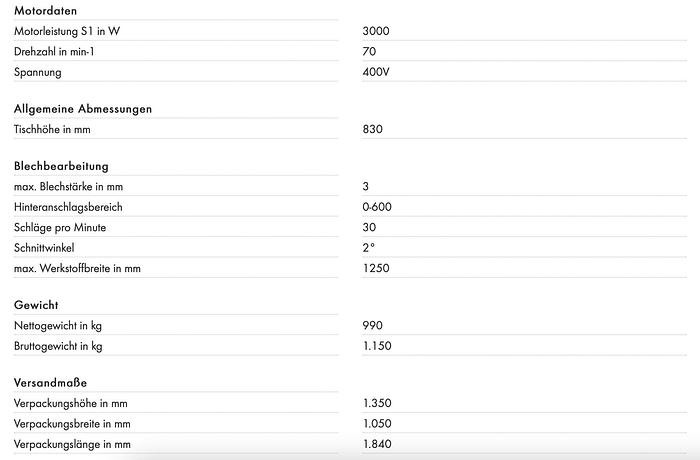Click the Verpackungshöhe value 1.350
Viewport: 700px width, 460px height.
pos(378,403)
